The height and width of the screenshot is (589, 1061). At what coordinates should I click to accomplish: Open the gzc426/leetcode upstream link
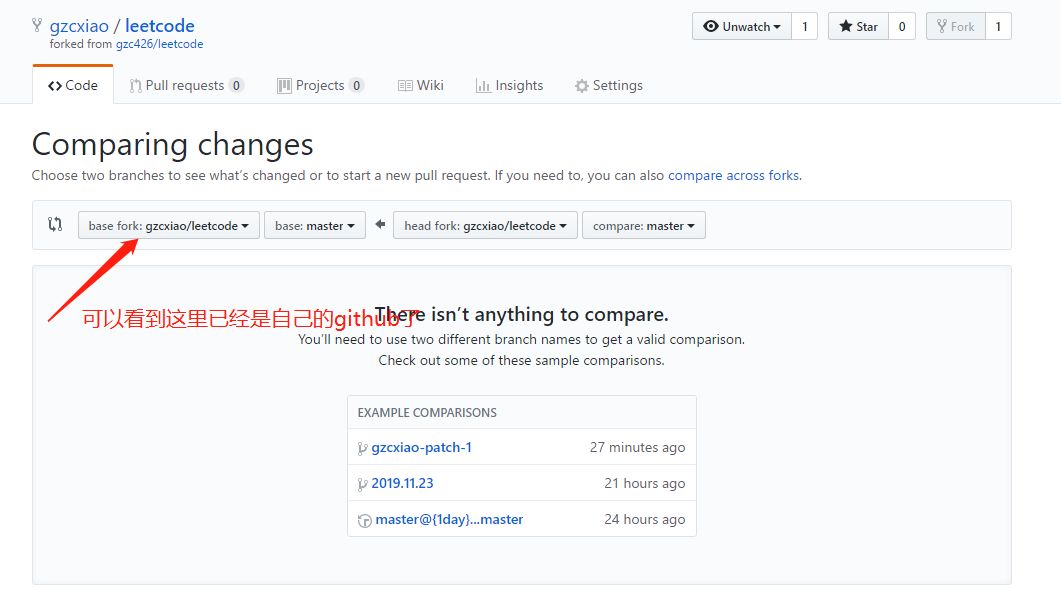pyautogui.click(x=159, y=44)
